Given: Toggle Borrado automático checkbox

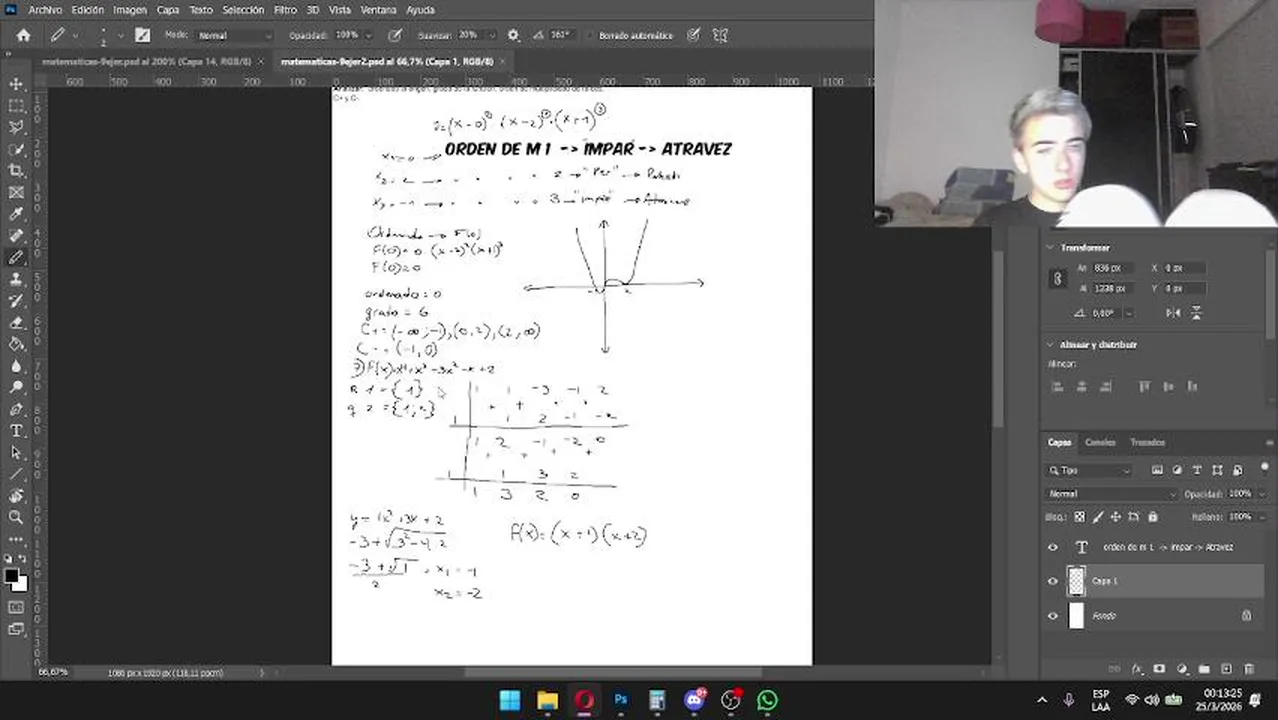Looking at the screenshot, I should (590, 36).
